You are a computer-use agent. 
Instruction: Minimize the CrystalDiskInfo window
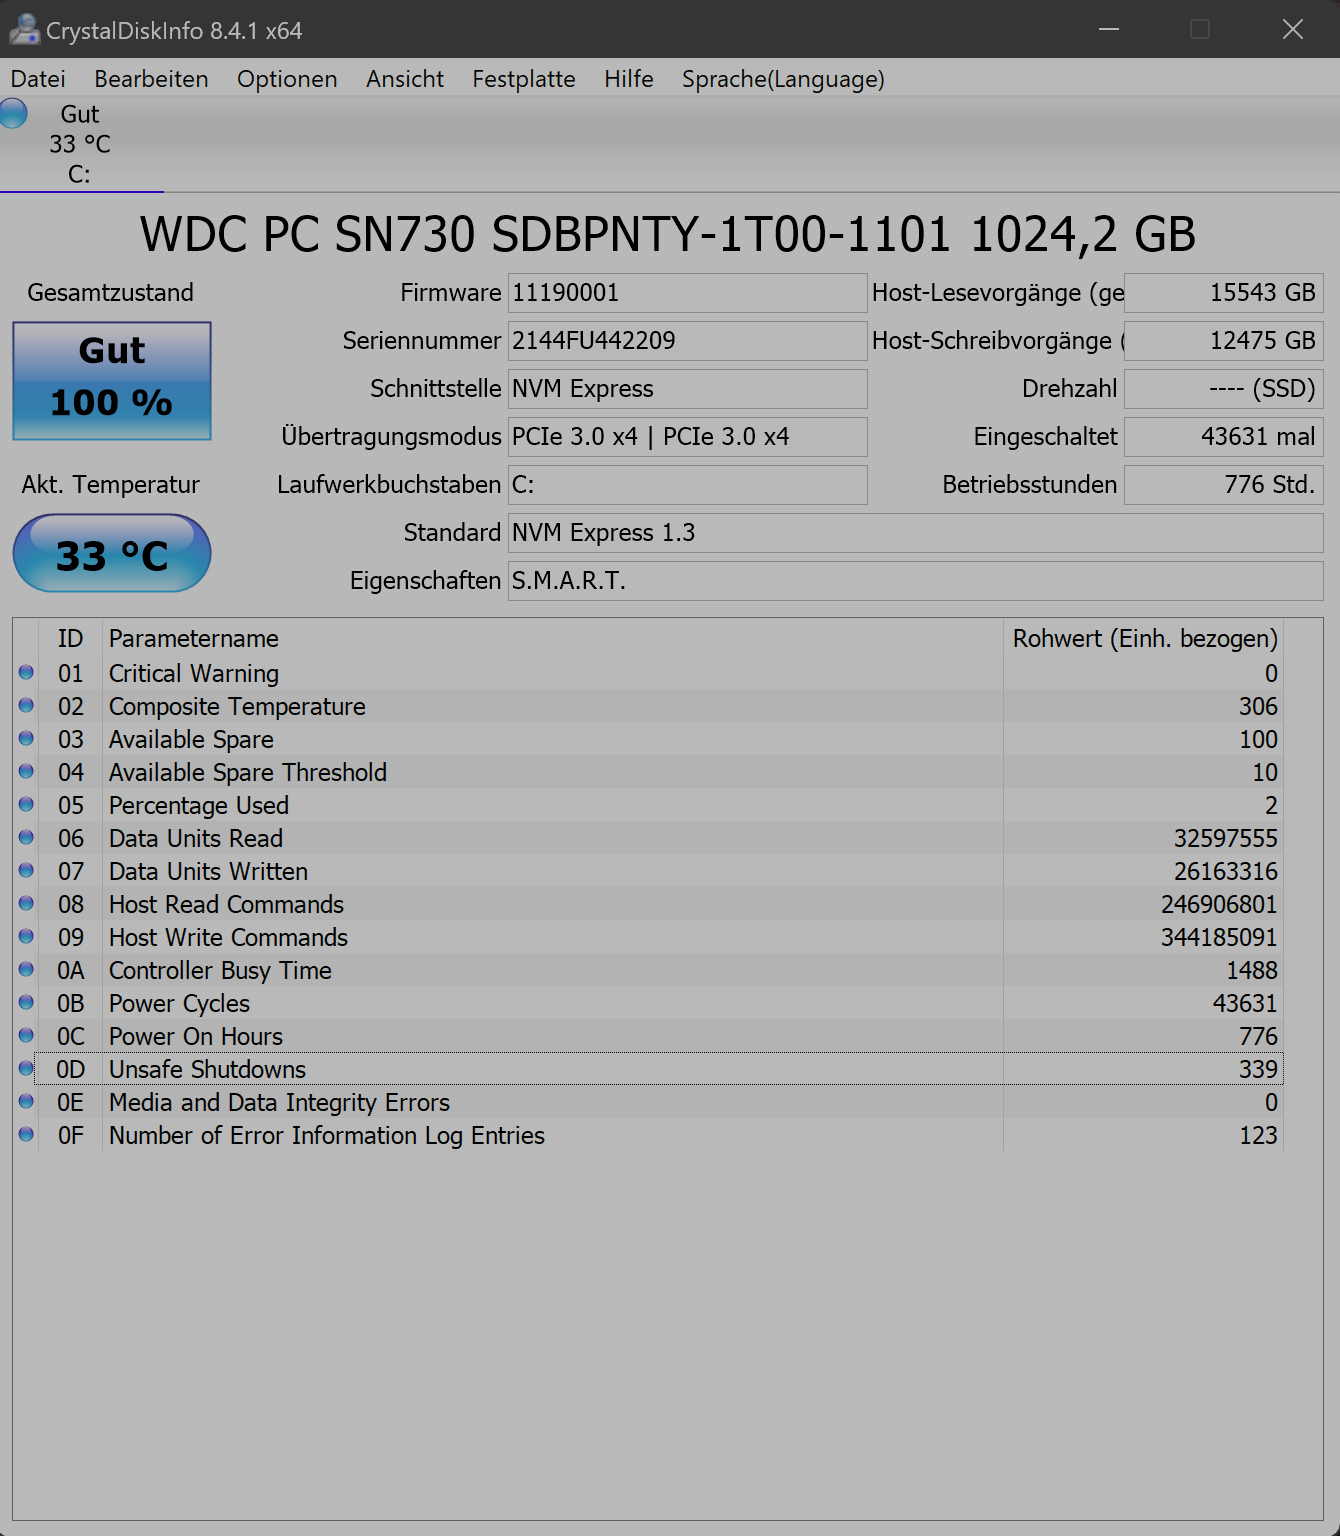coord(1108,29)
